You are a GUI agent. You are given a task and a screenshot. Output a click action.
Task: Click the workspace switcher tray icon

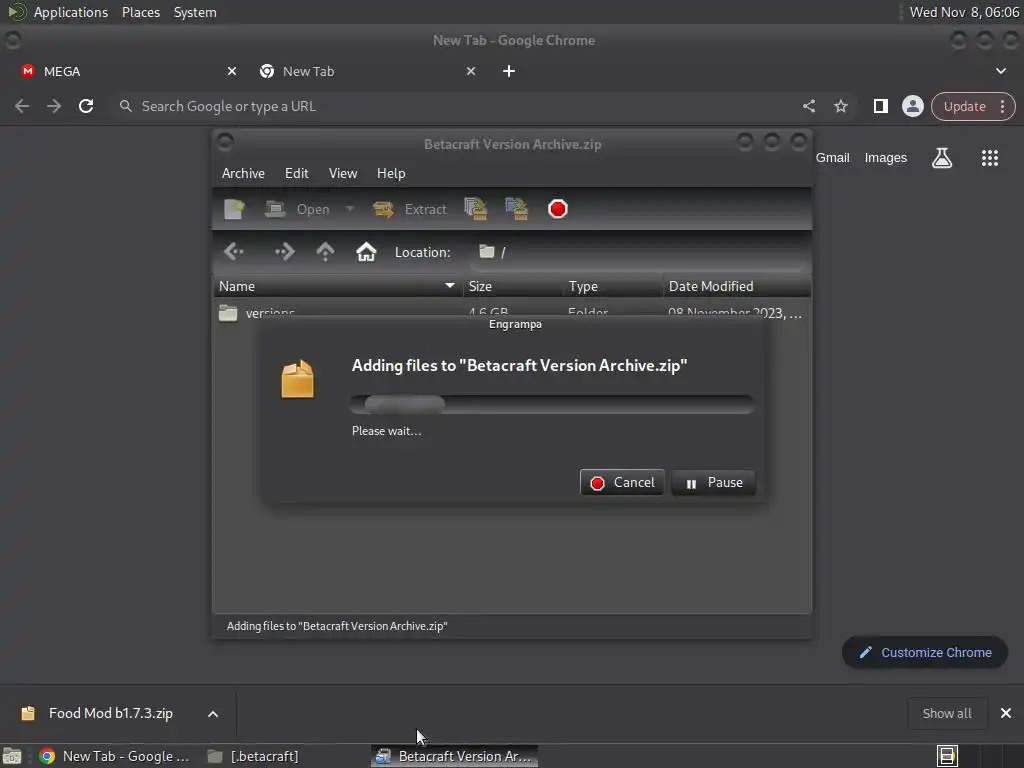coord(947,756)
